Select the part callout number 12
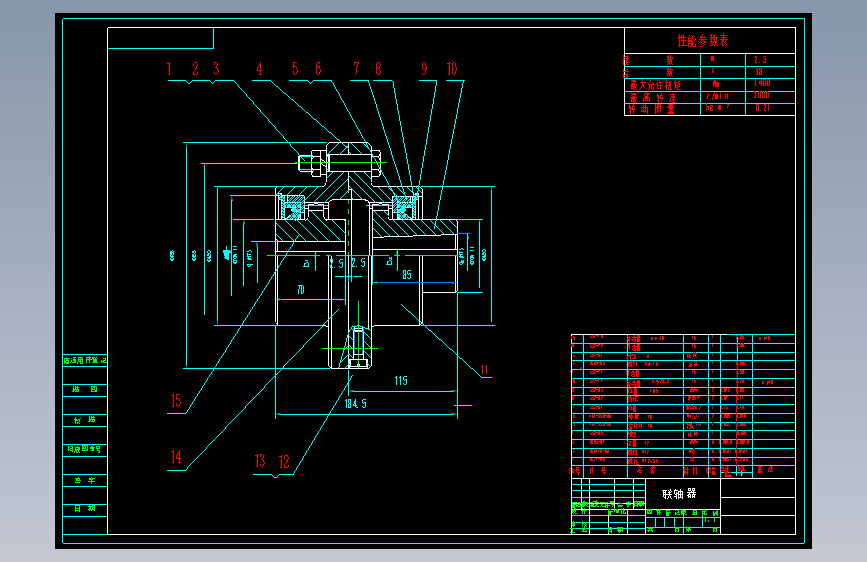867x562 pixels. point(284,461)
